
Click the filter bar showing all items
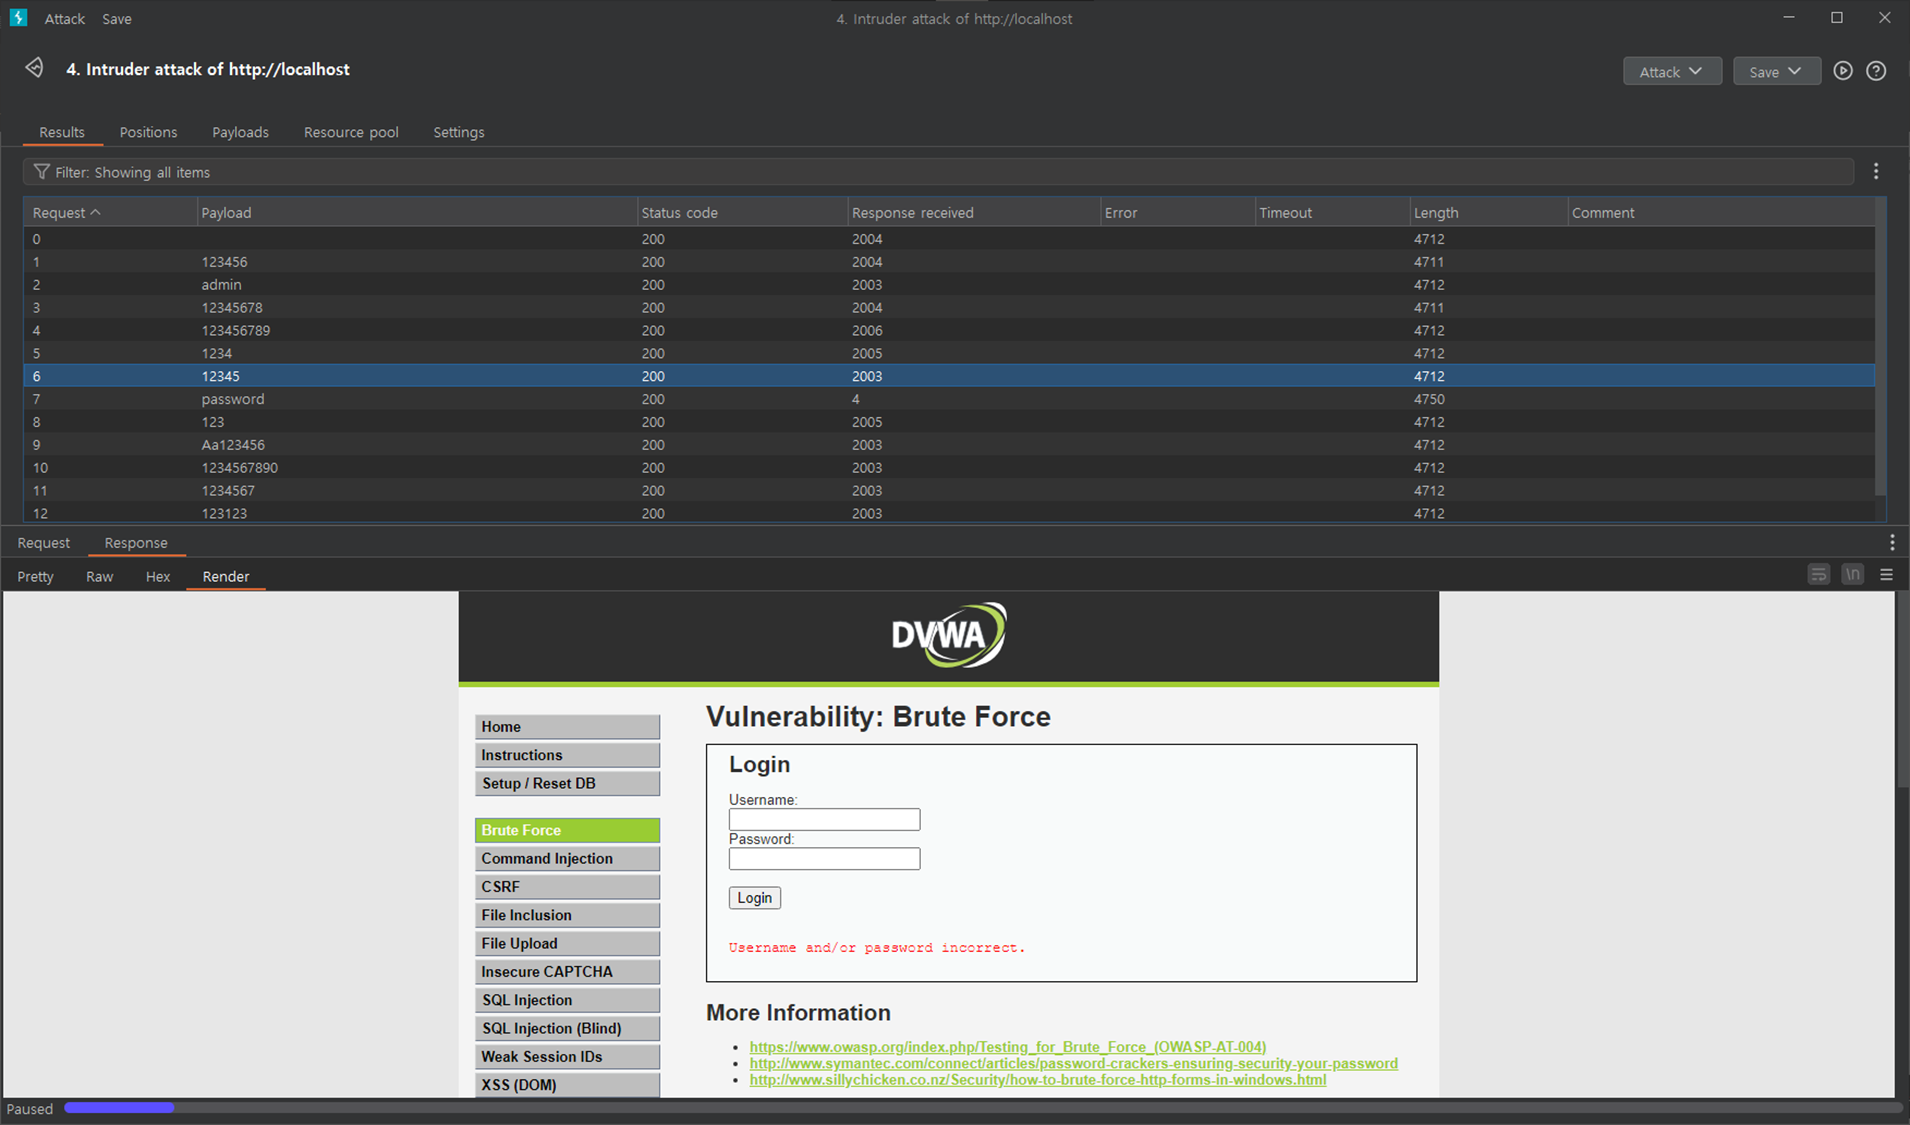[938, 172]
